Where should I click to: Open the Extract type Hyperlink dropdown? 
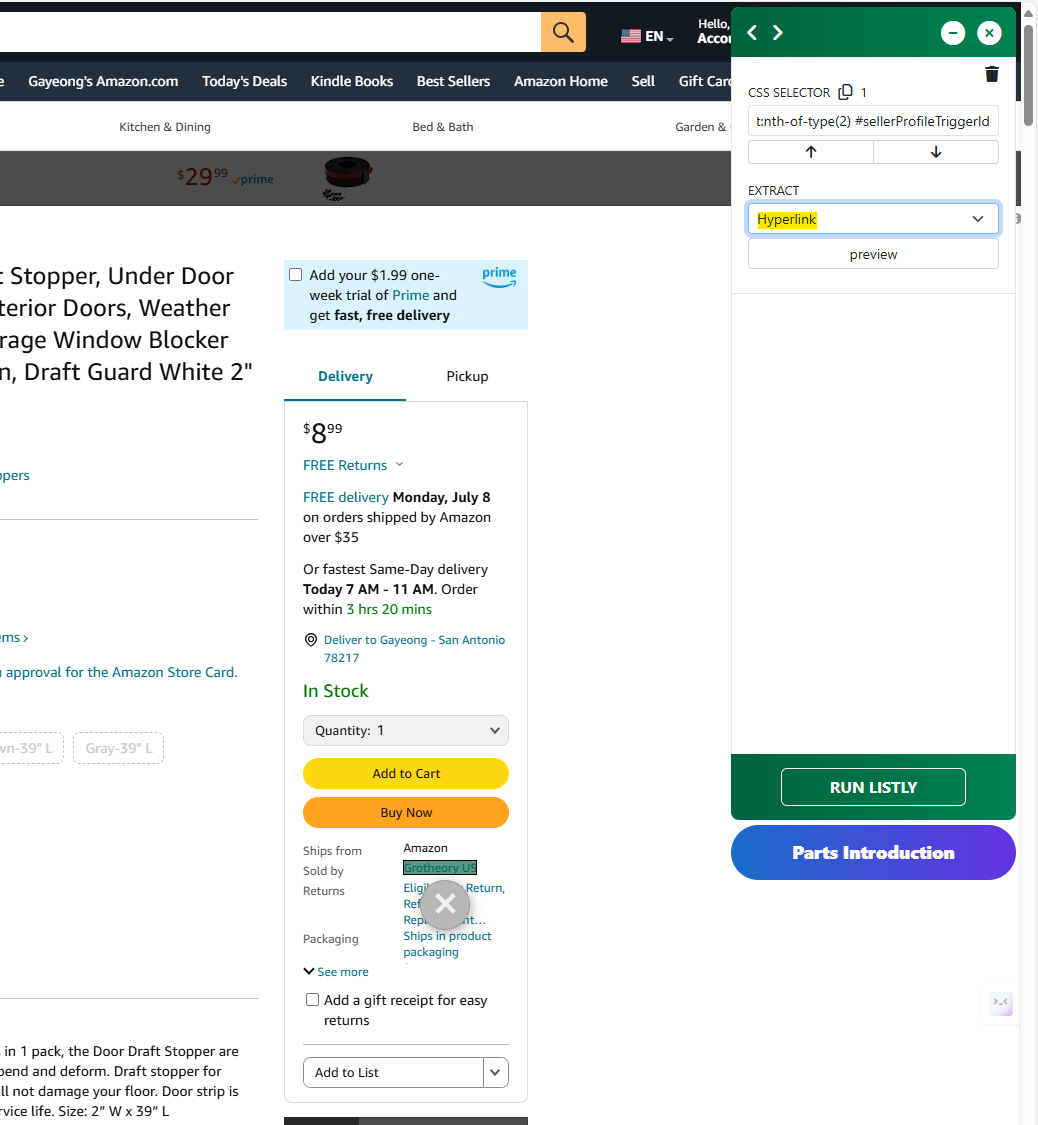click(x=873, y=219)
